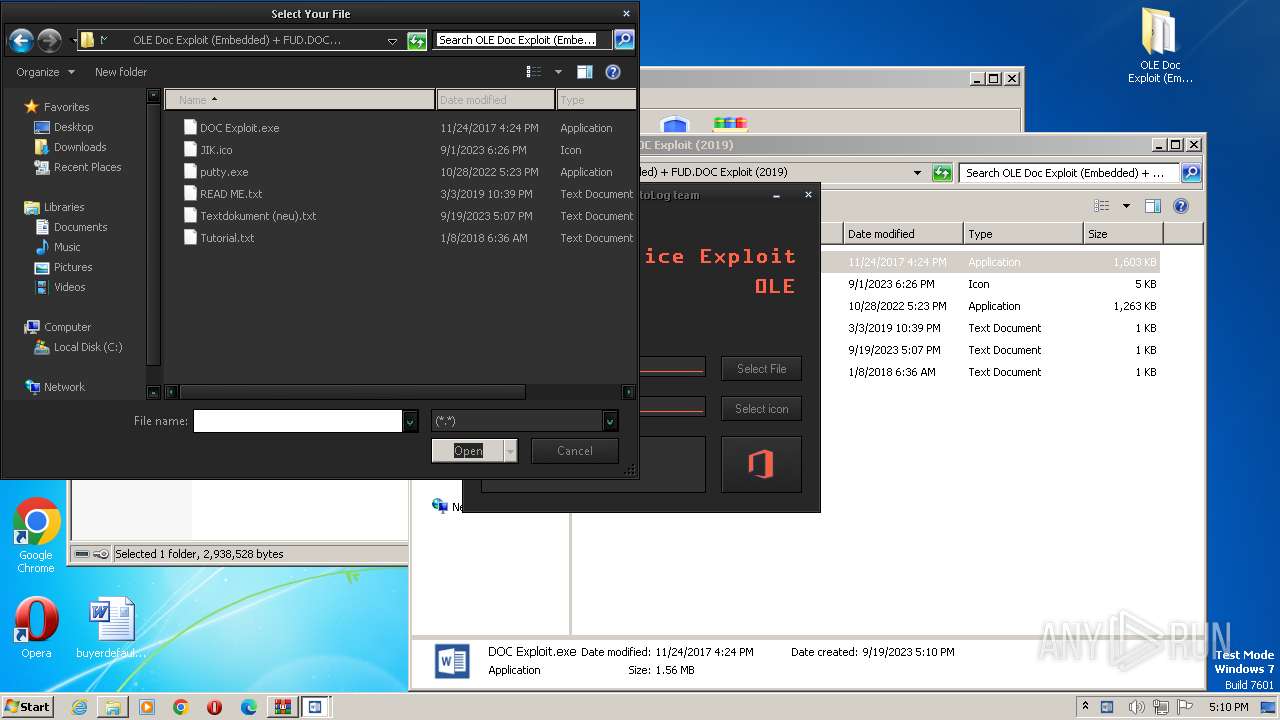Screen dimensions: 1280x720
Task: Open Local Disk (C:) in navigation pane
Action: pos(78,347)
